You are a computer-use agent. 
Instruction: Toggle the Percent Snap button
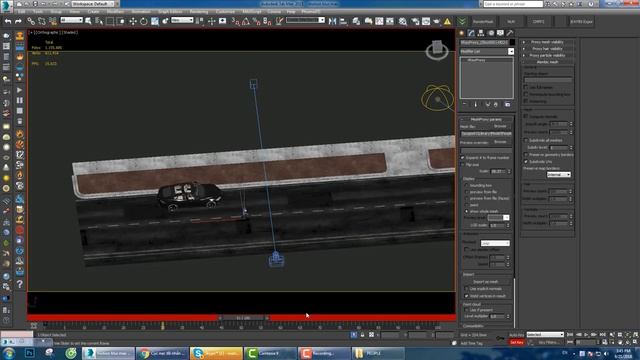(x=256, y=21)
